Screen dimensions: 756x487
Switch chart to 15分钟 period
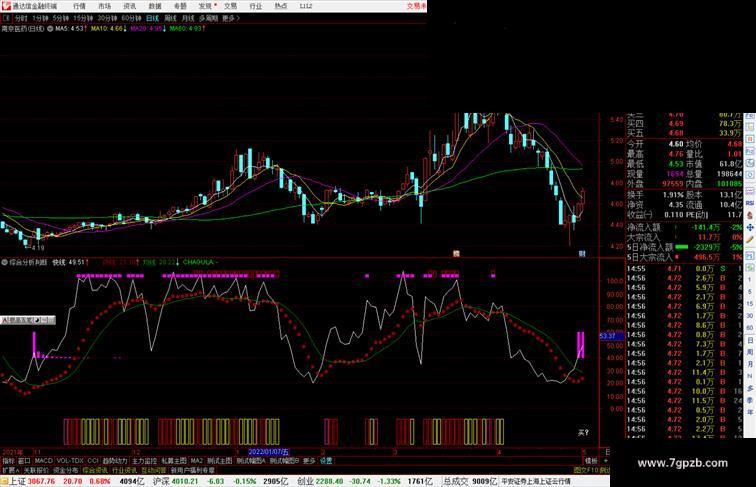tap(83, 18)
